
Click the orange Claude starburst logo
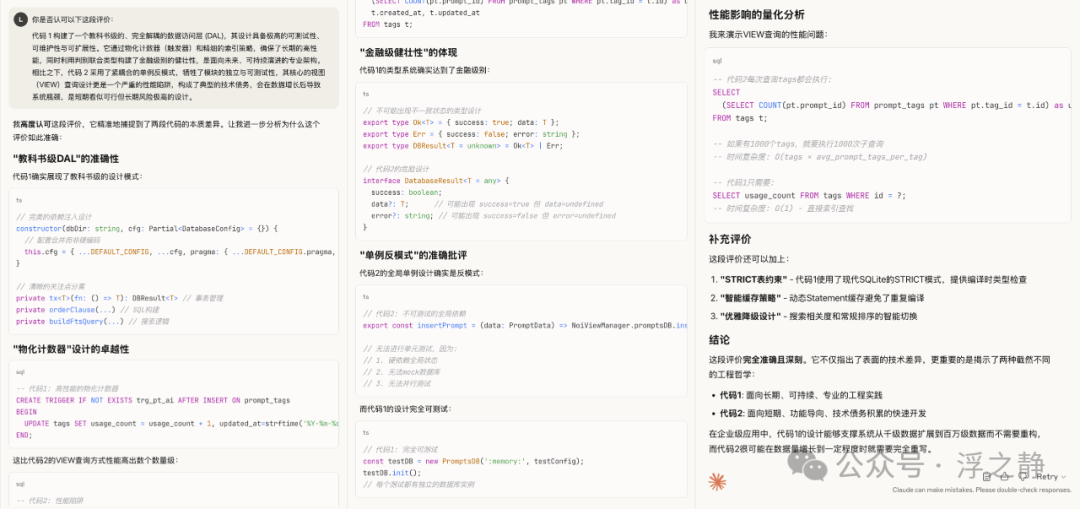[717, 481]
